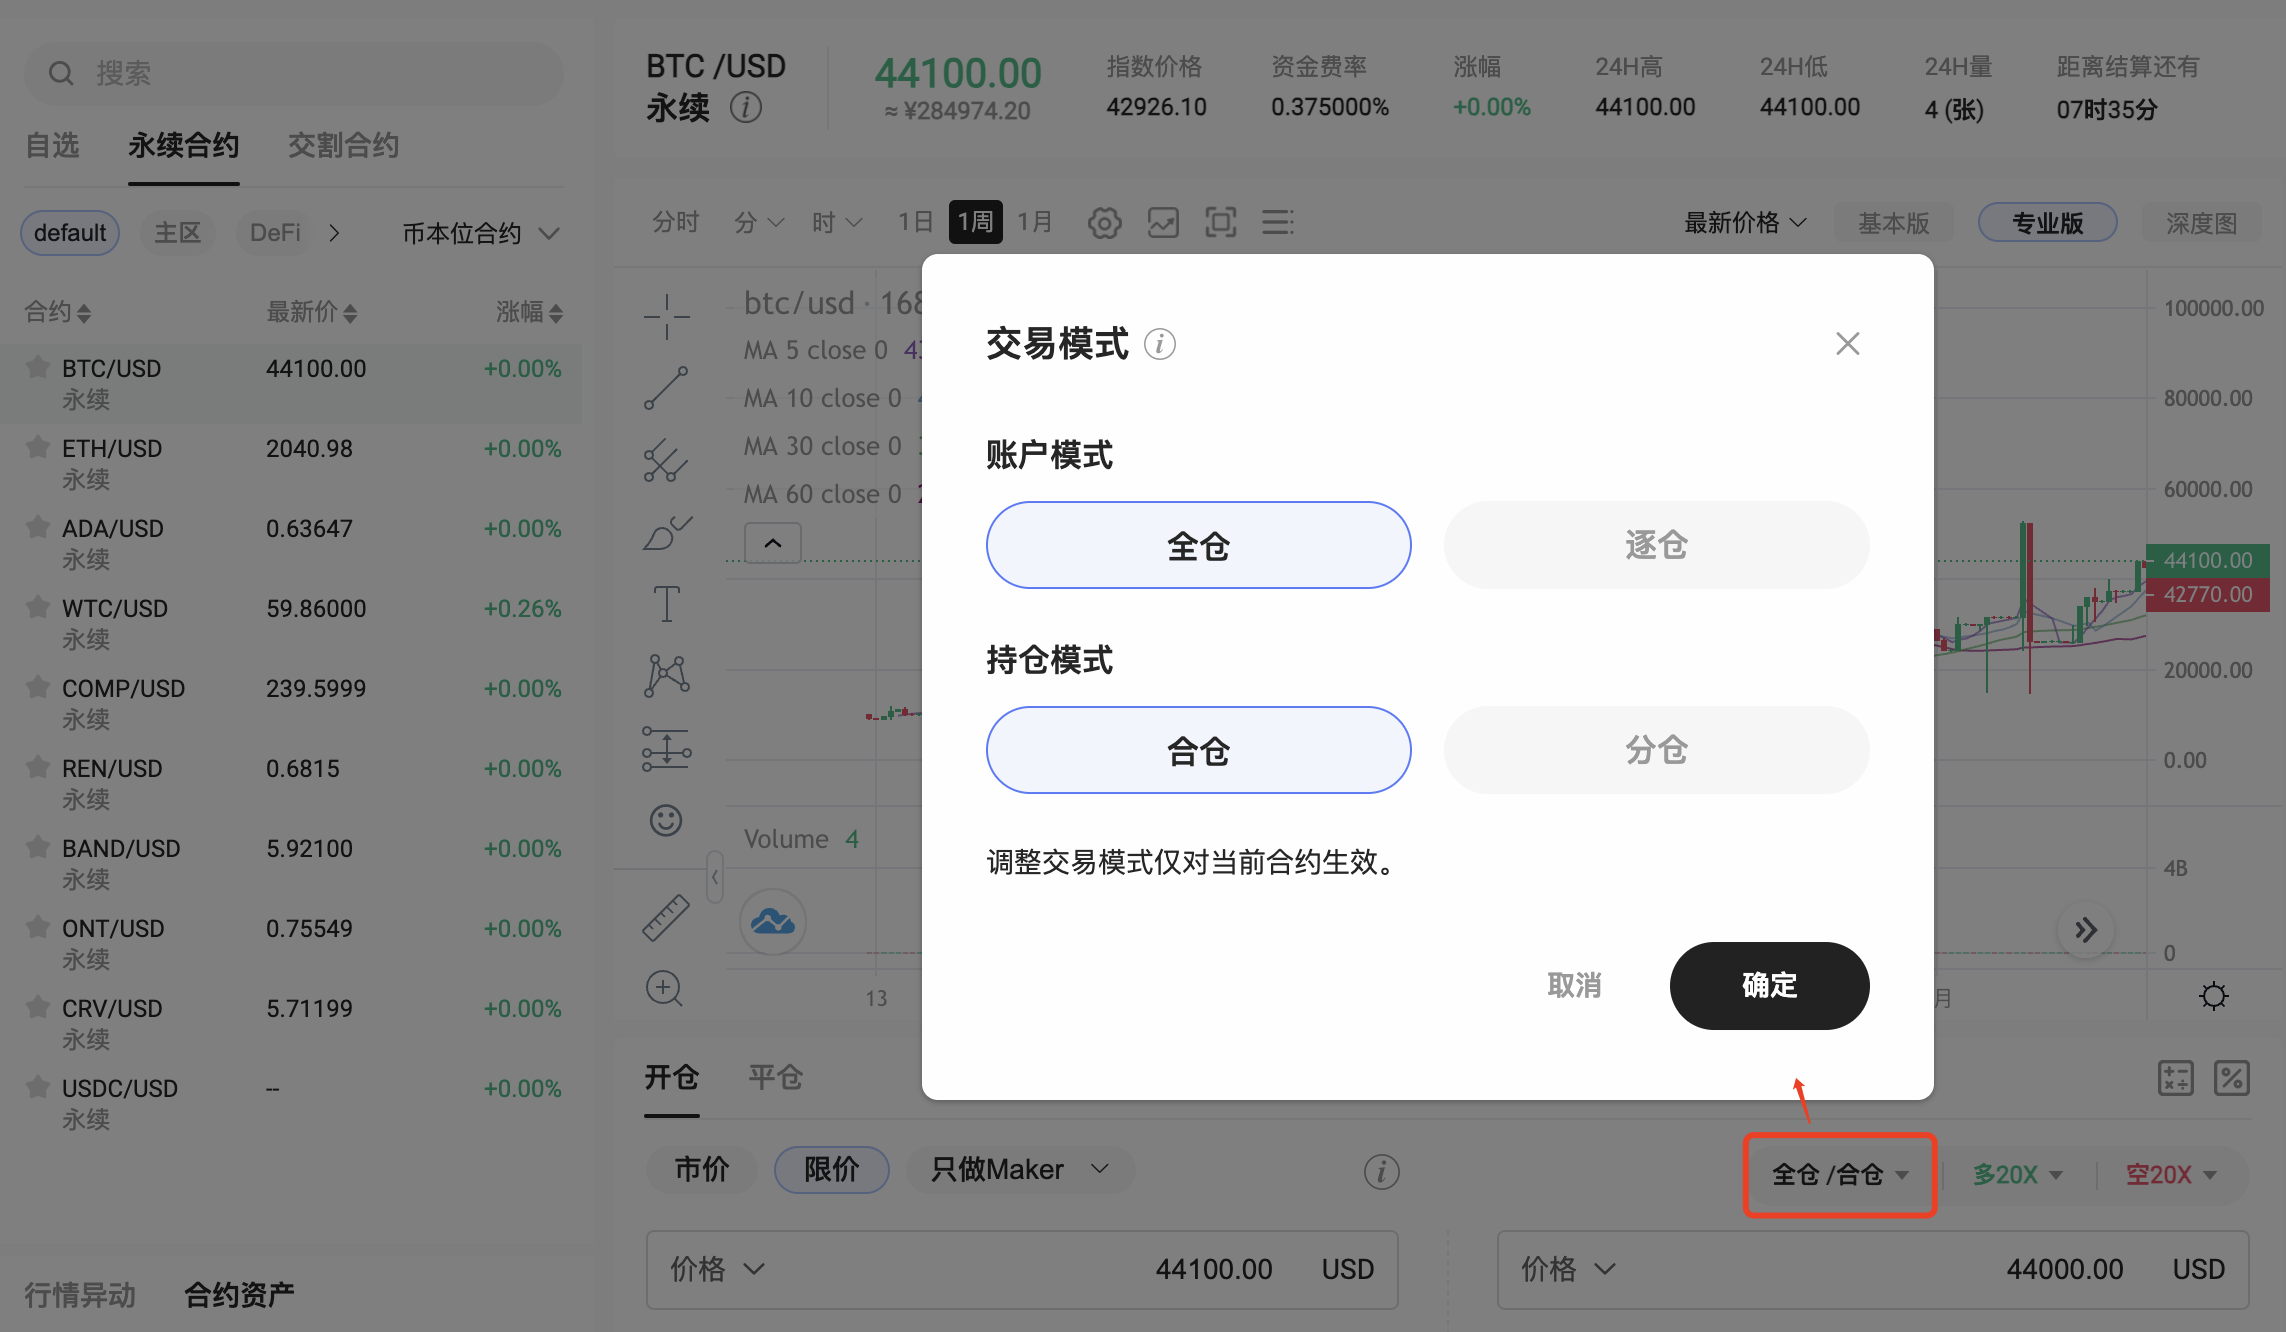
Task: Open the 只做Maker order type dropdown
Action: [1020, 1169]
